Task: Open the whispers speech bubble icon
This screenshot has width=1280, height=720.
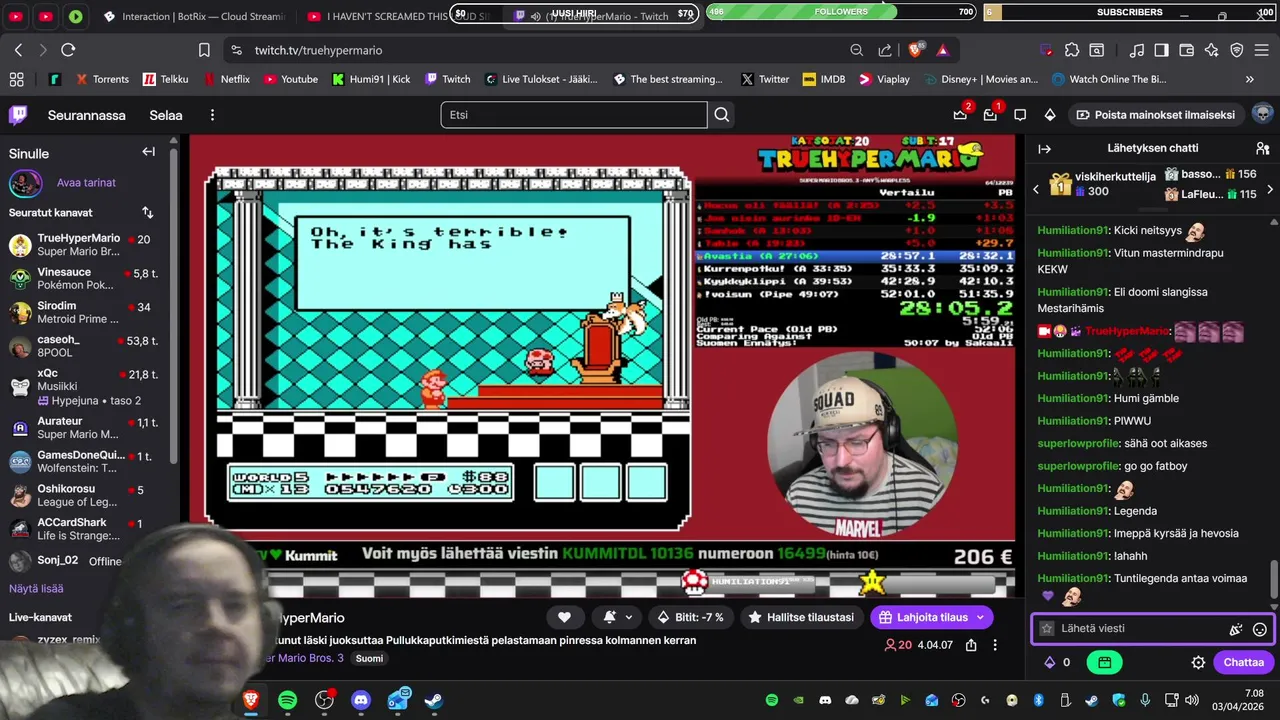Action: coord(1020,115)
